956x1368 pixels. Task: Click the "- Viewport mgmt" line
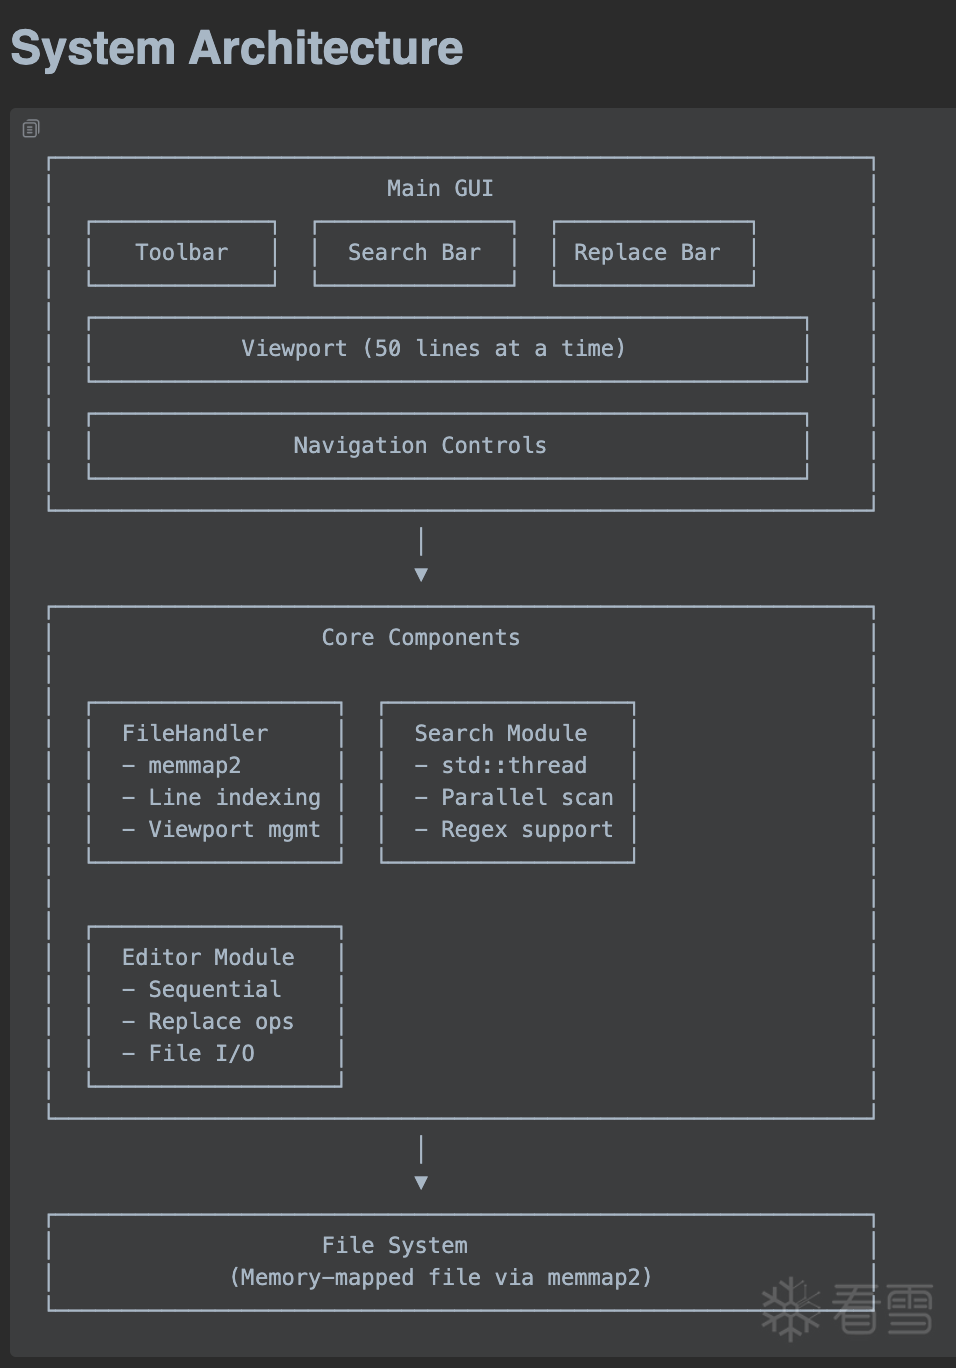point(221,829)
